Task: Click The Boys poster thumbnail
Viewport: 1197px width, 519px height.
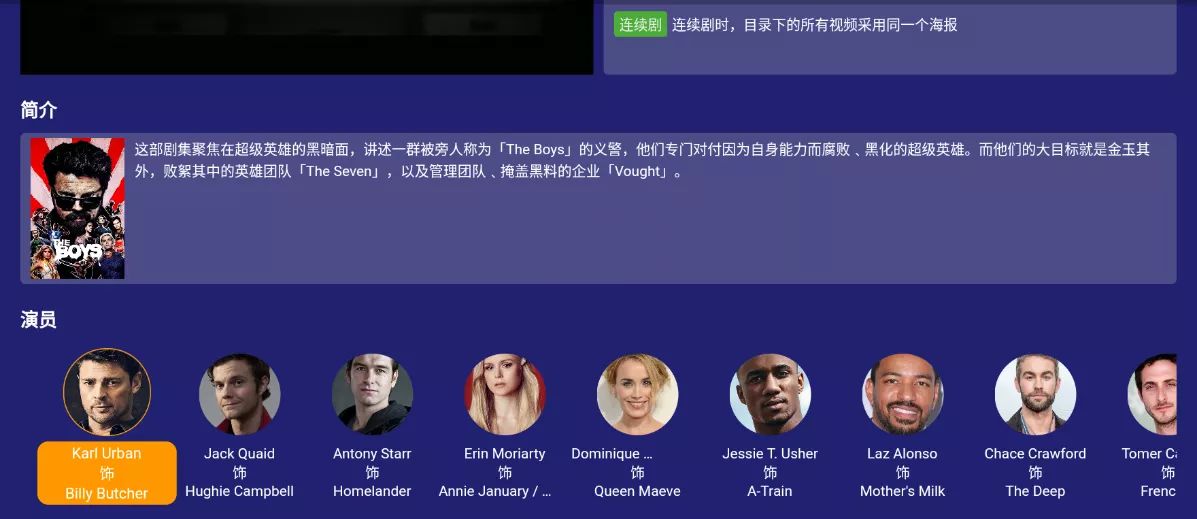Action: point(78,208)
